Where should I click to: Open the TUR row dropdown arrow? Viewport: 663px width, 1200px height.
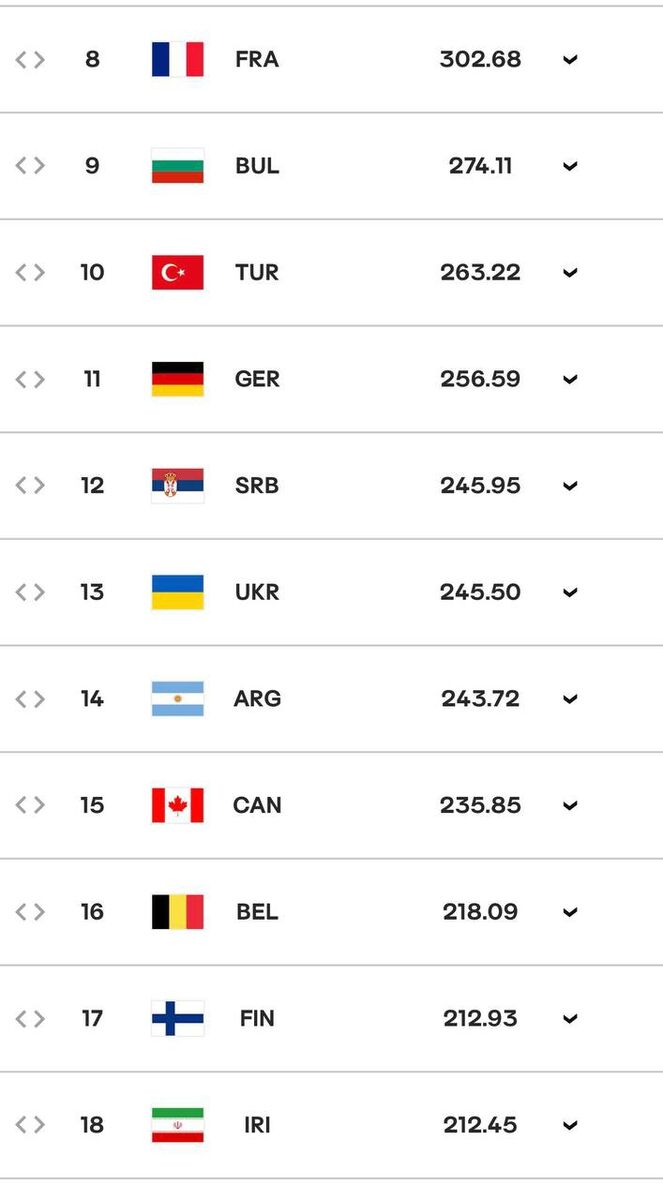point(570,273)
